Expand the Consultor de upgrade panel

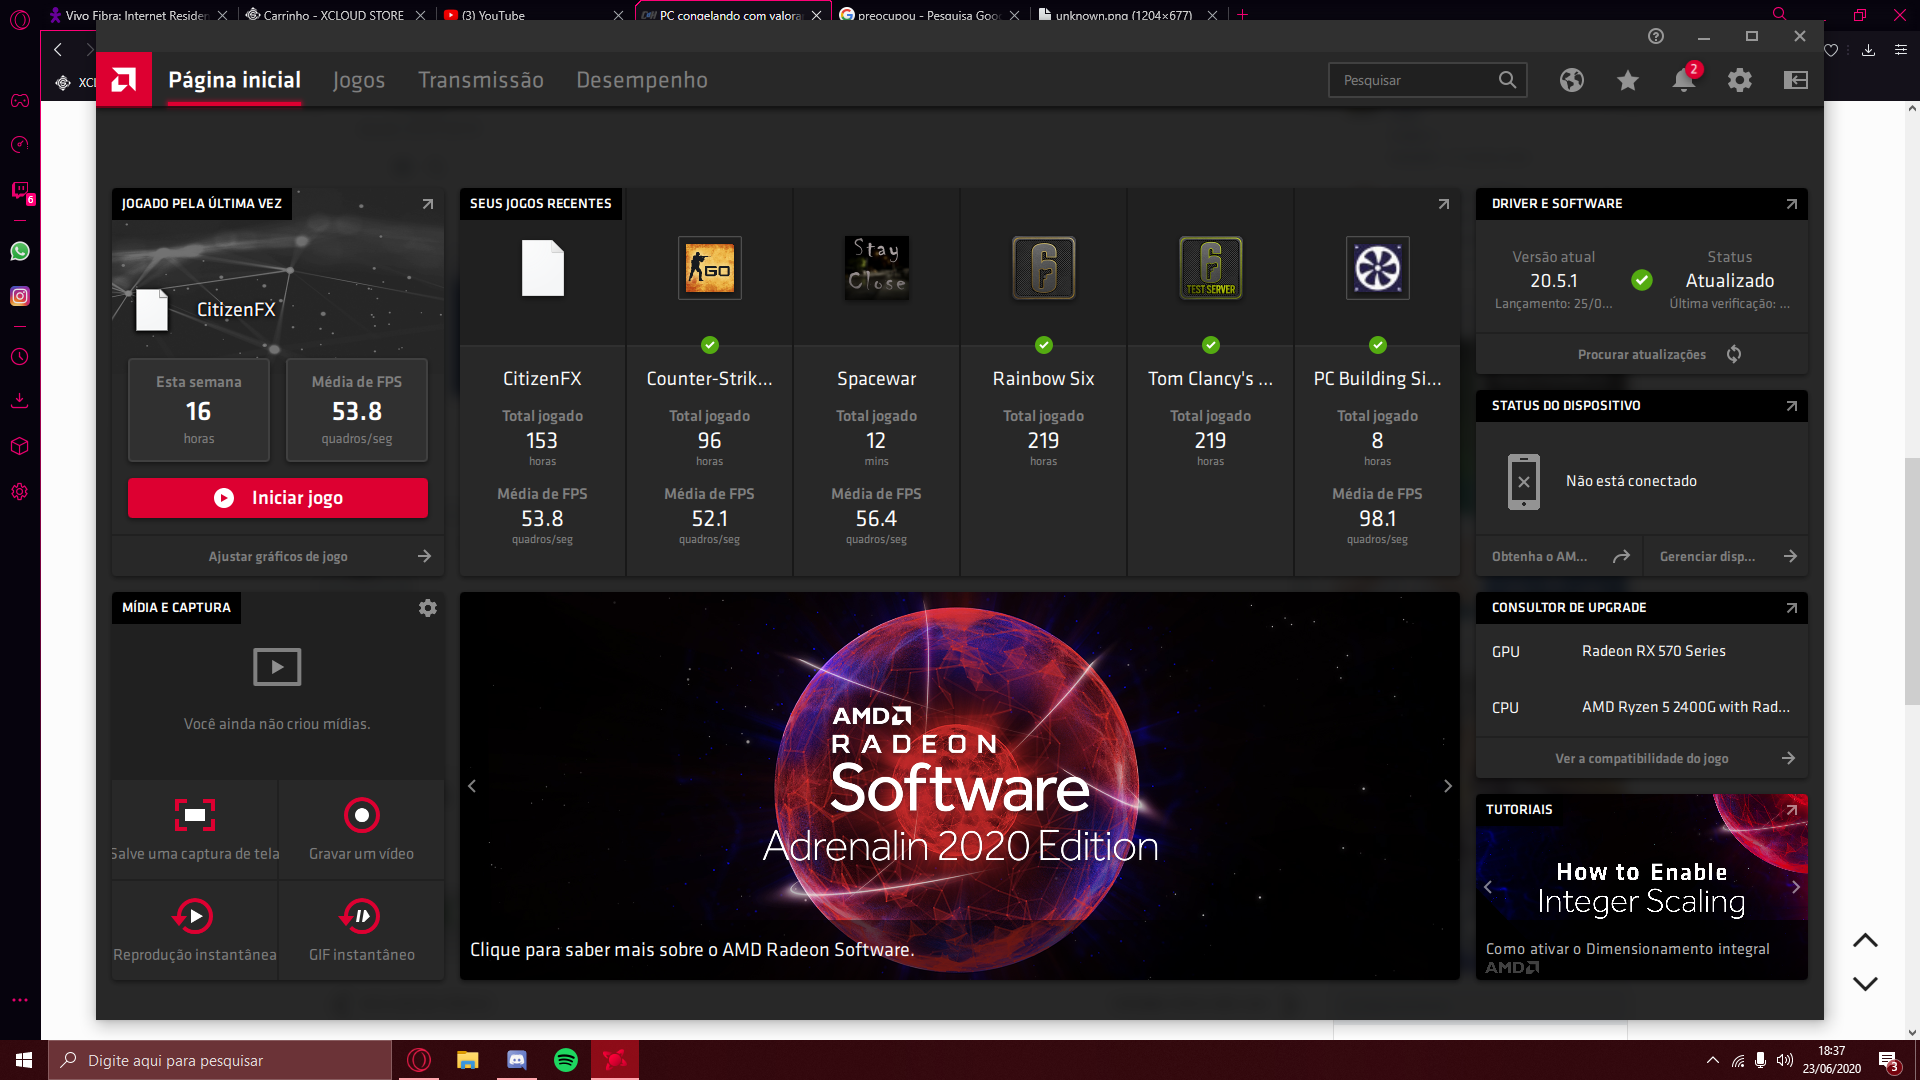1792,608
